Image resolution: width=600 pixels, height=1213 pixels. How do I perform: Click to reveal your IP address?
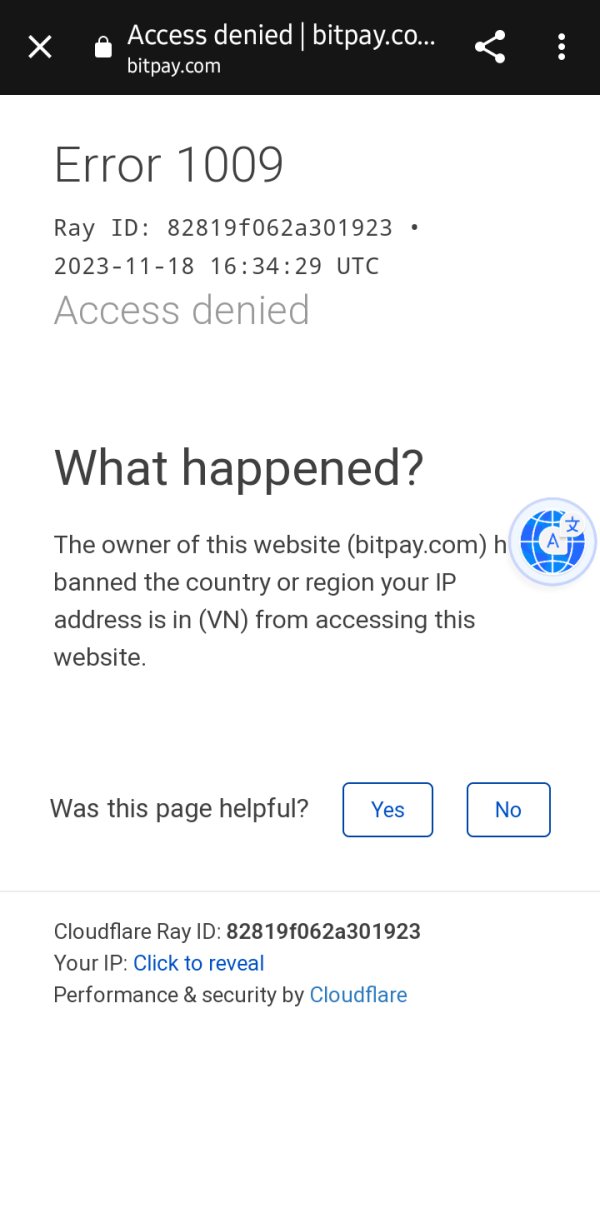point(199,963)
